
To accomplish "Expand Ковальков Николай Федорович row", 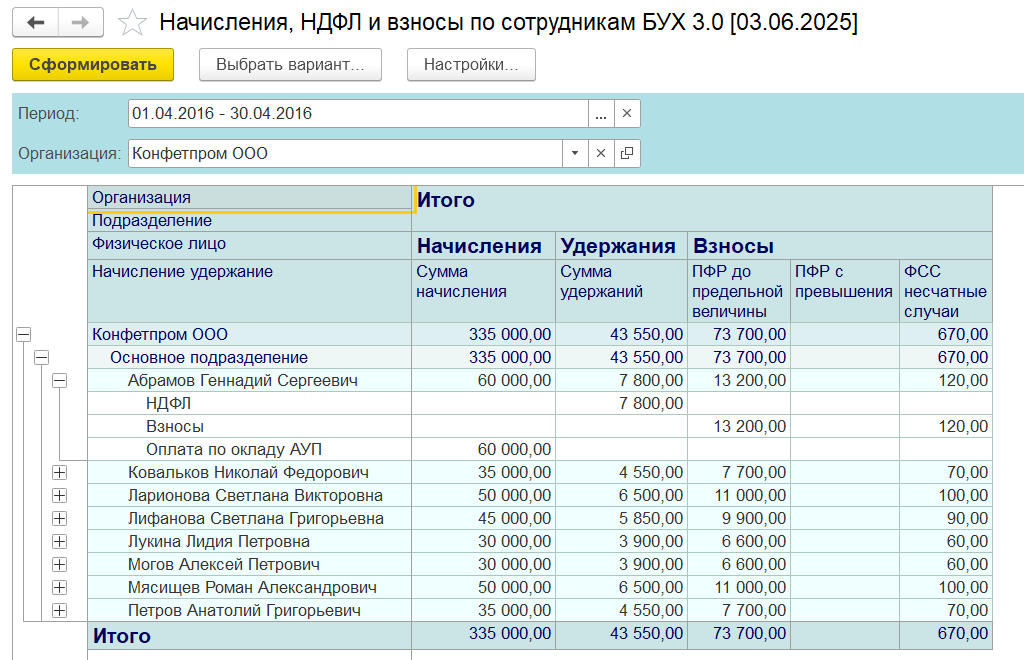I will (59, 472).
